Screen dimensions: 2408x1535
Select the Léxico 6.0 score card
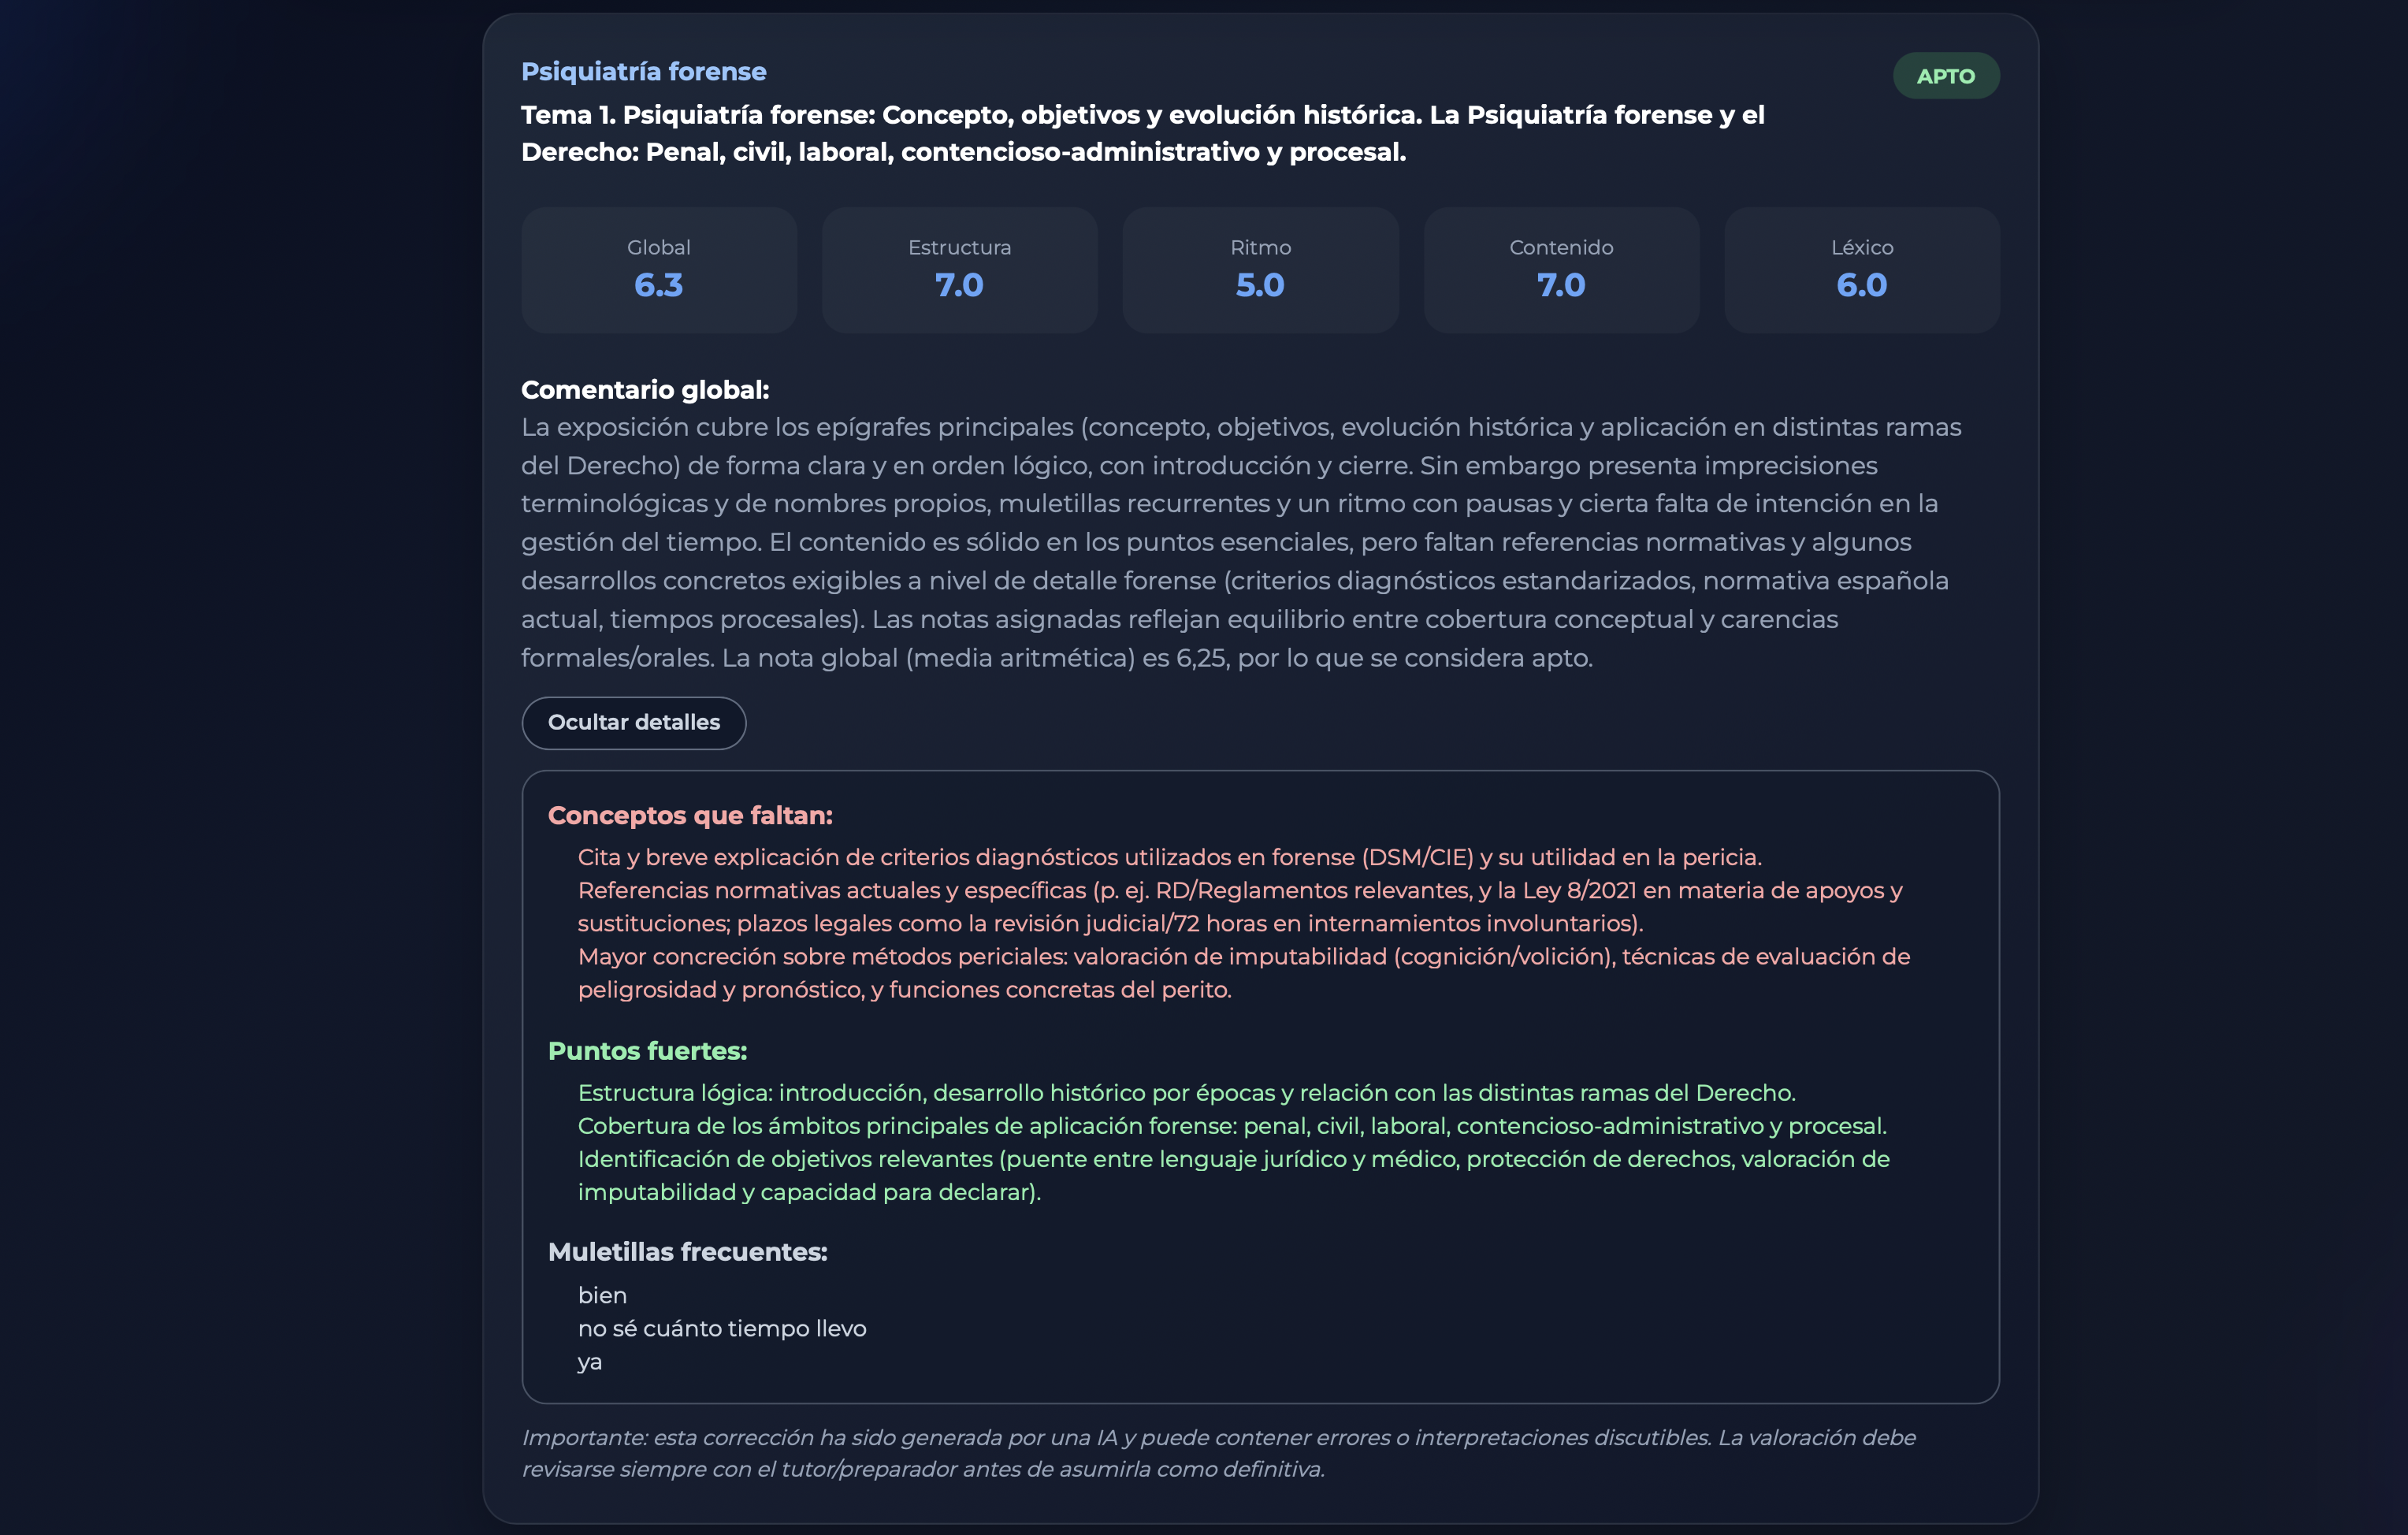click(1862, 270)
